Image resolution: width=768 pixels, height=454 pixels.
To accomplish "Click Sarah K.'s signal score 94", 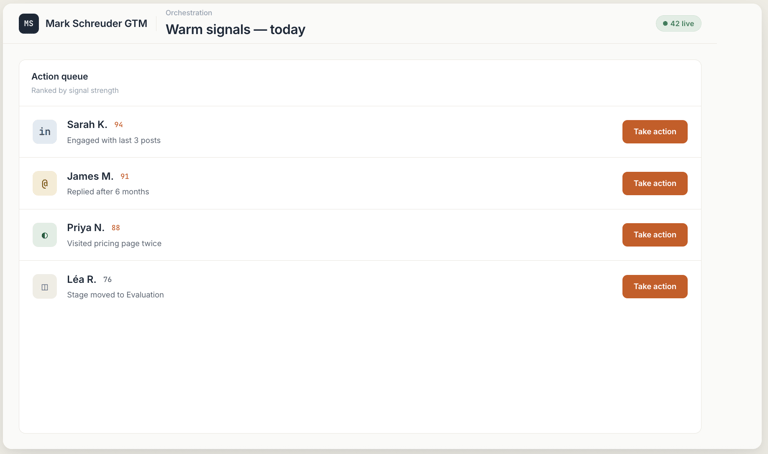I will 118,125.
